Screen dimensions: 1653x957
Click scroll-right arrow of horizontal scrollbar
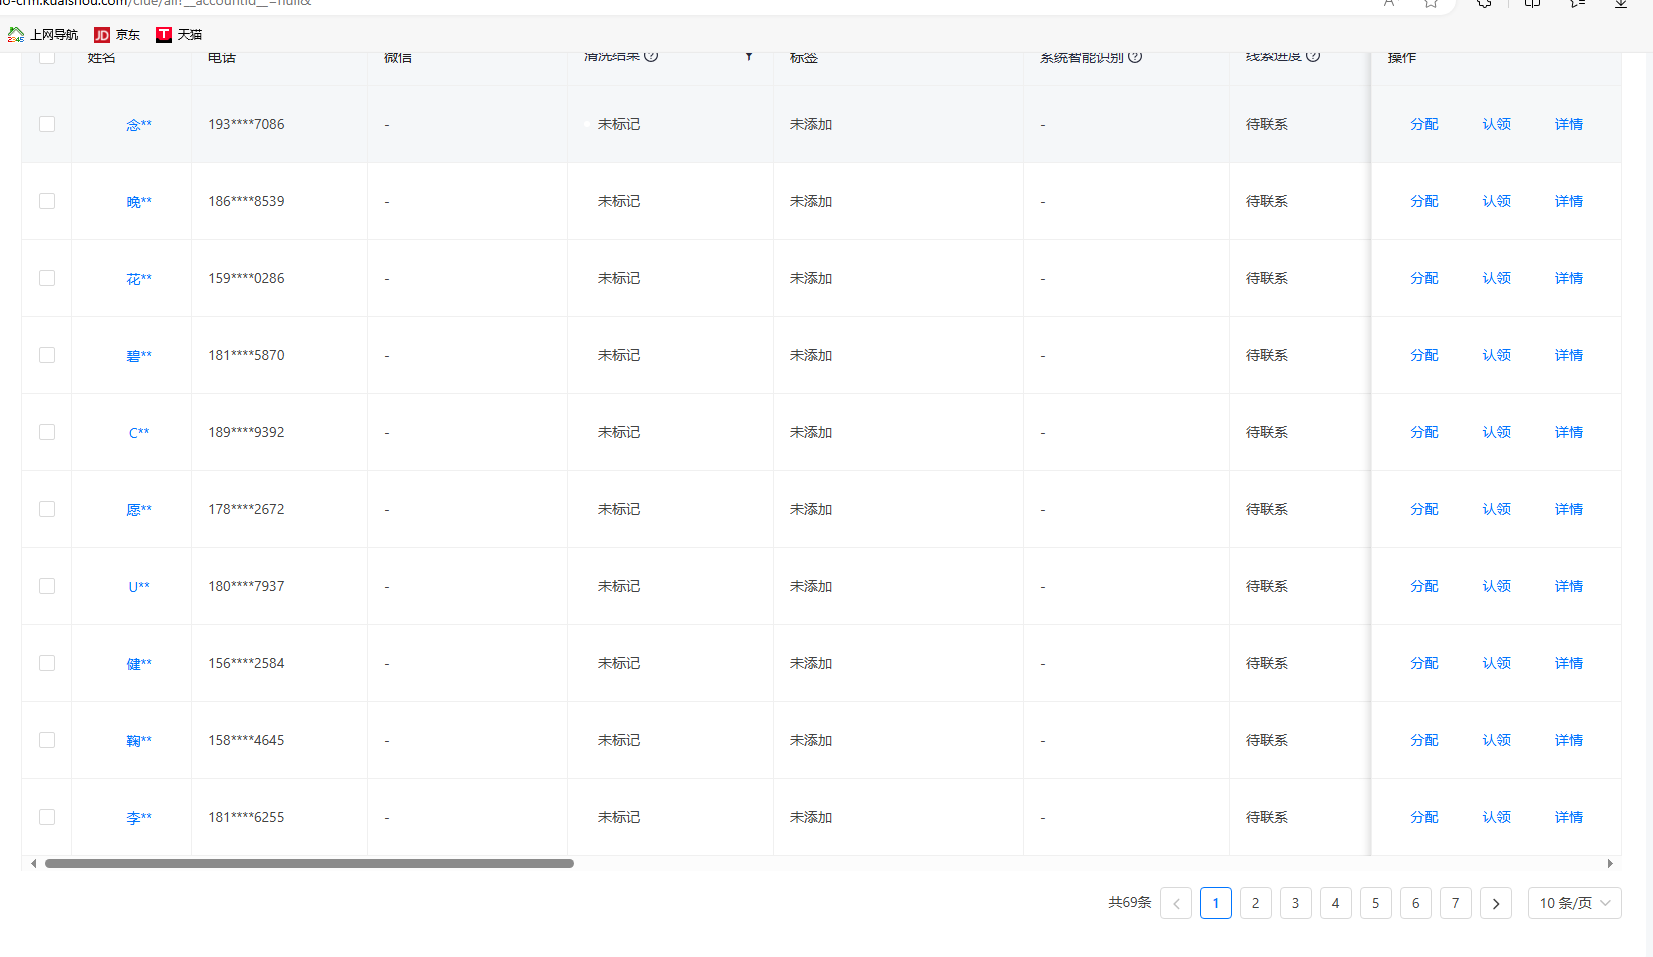[x=1610, y=863]
